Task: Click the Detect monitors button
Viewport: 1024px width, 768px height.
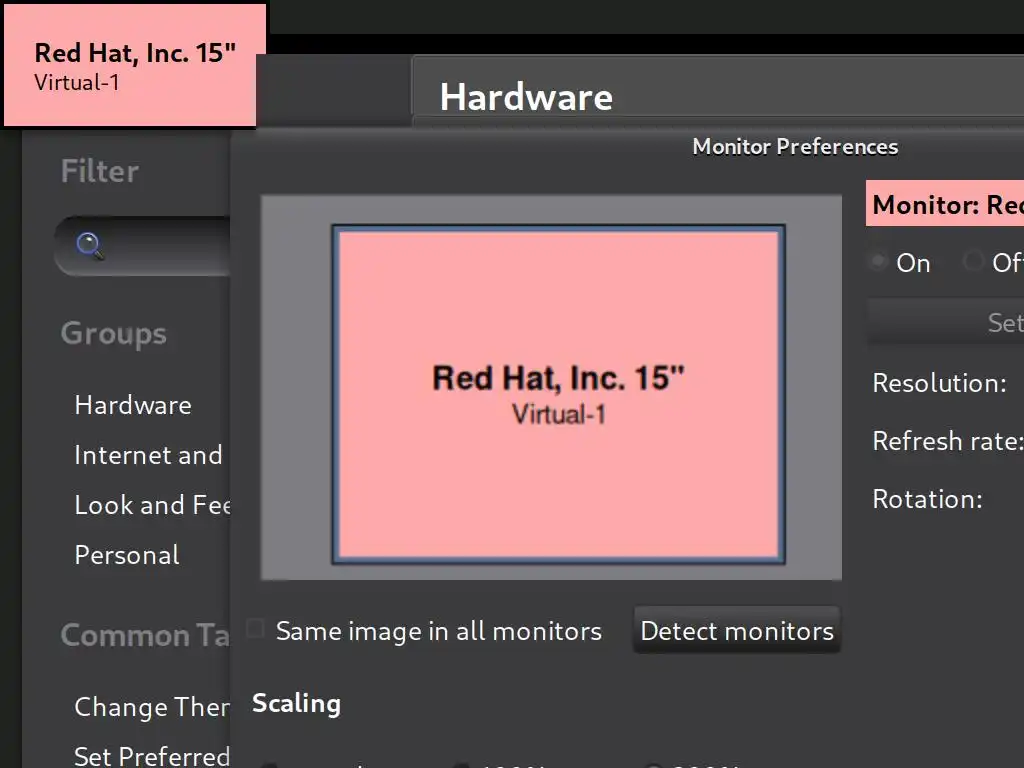Action: [x=737, y=631]
